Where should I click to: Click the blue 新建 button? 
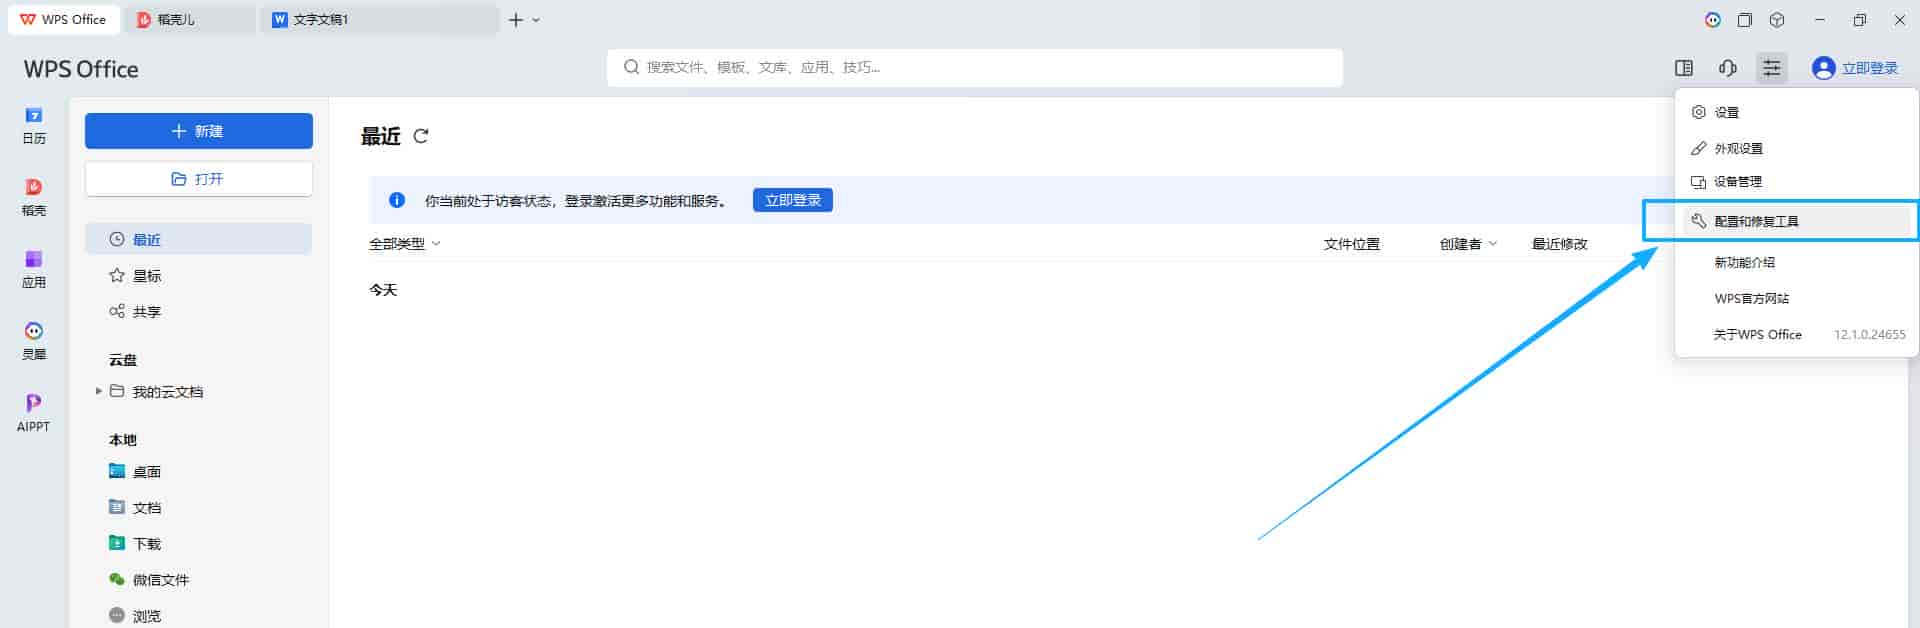198,131
